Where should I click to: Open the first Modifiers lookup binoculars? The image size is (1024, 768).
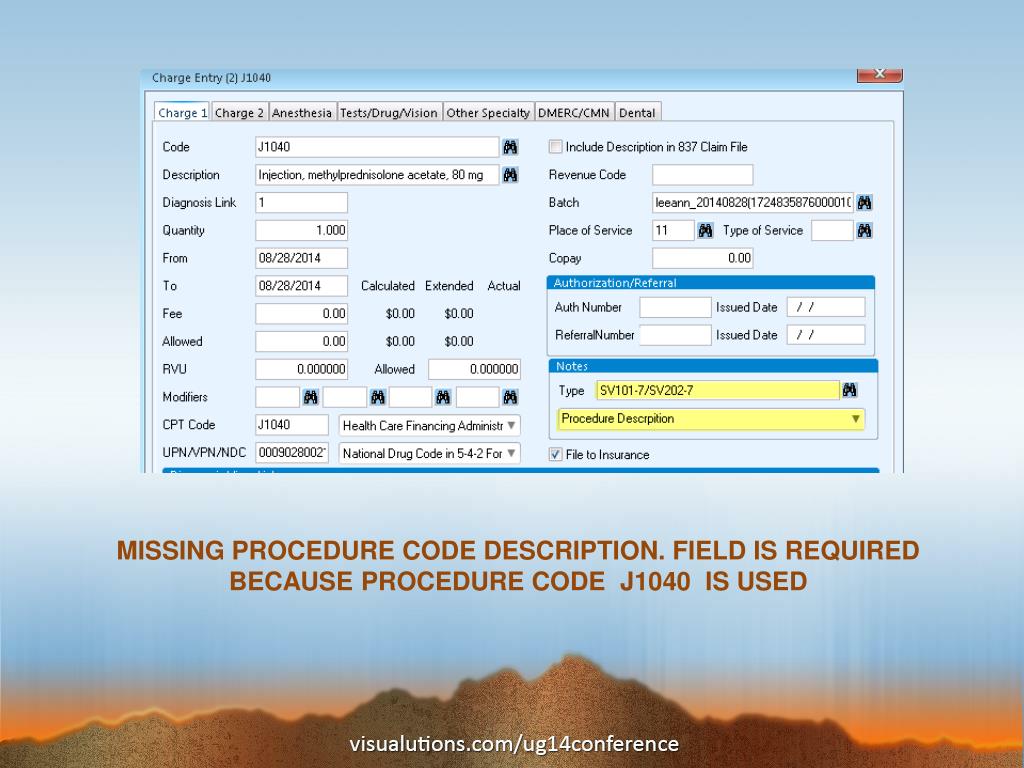[311, 396]
